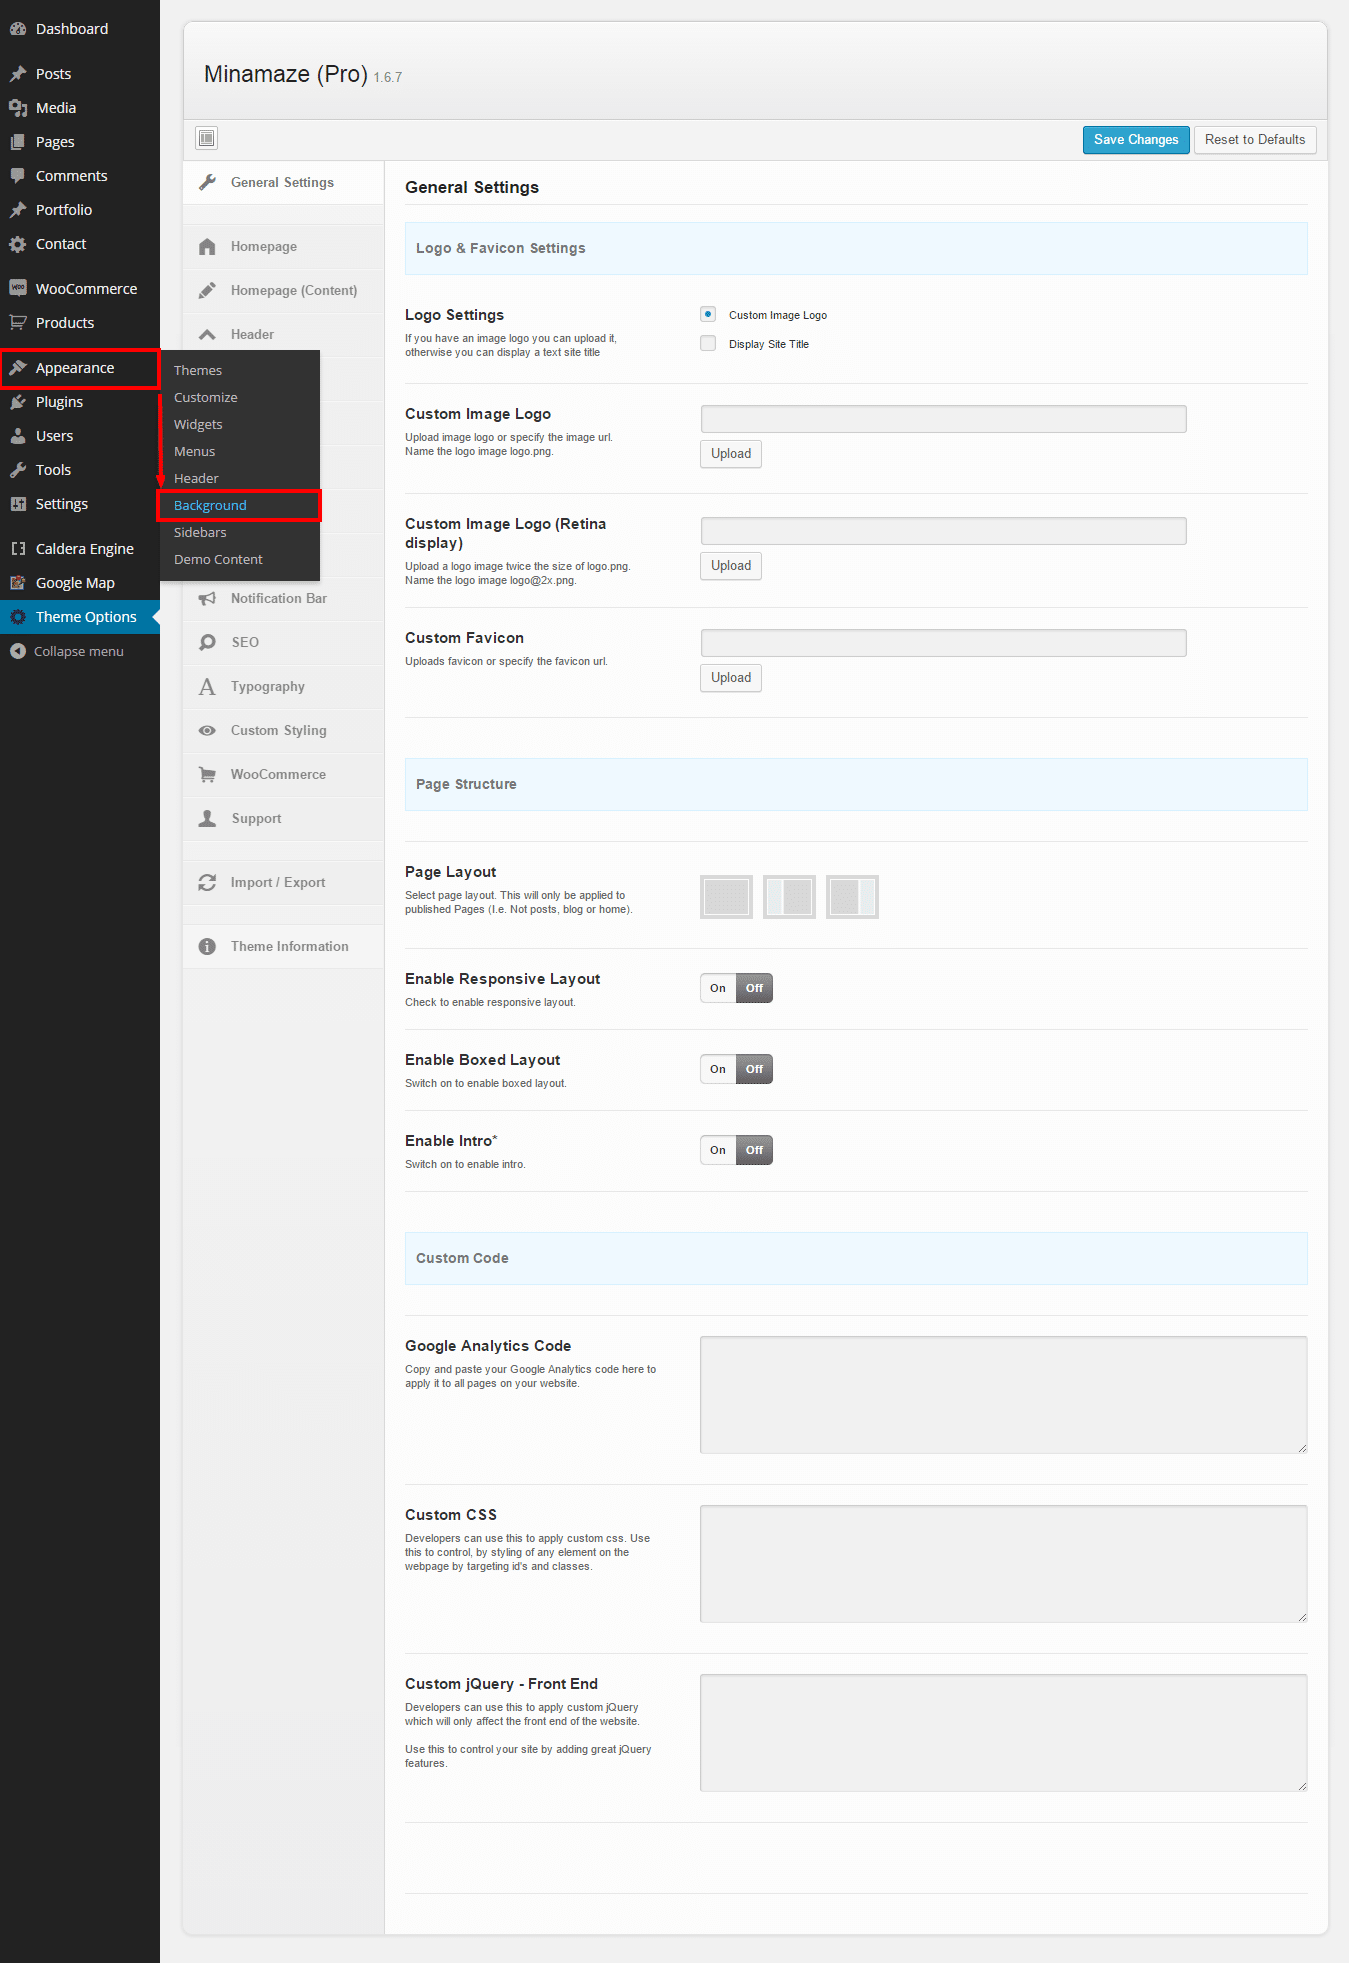1349x1963 pixels.
Task: Click the WooCommerce cart icon in options
Action: tap(207, 774)
